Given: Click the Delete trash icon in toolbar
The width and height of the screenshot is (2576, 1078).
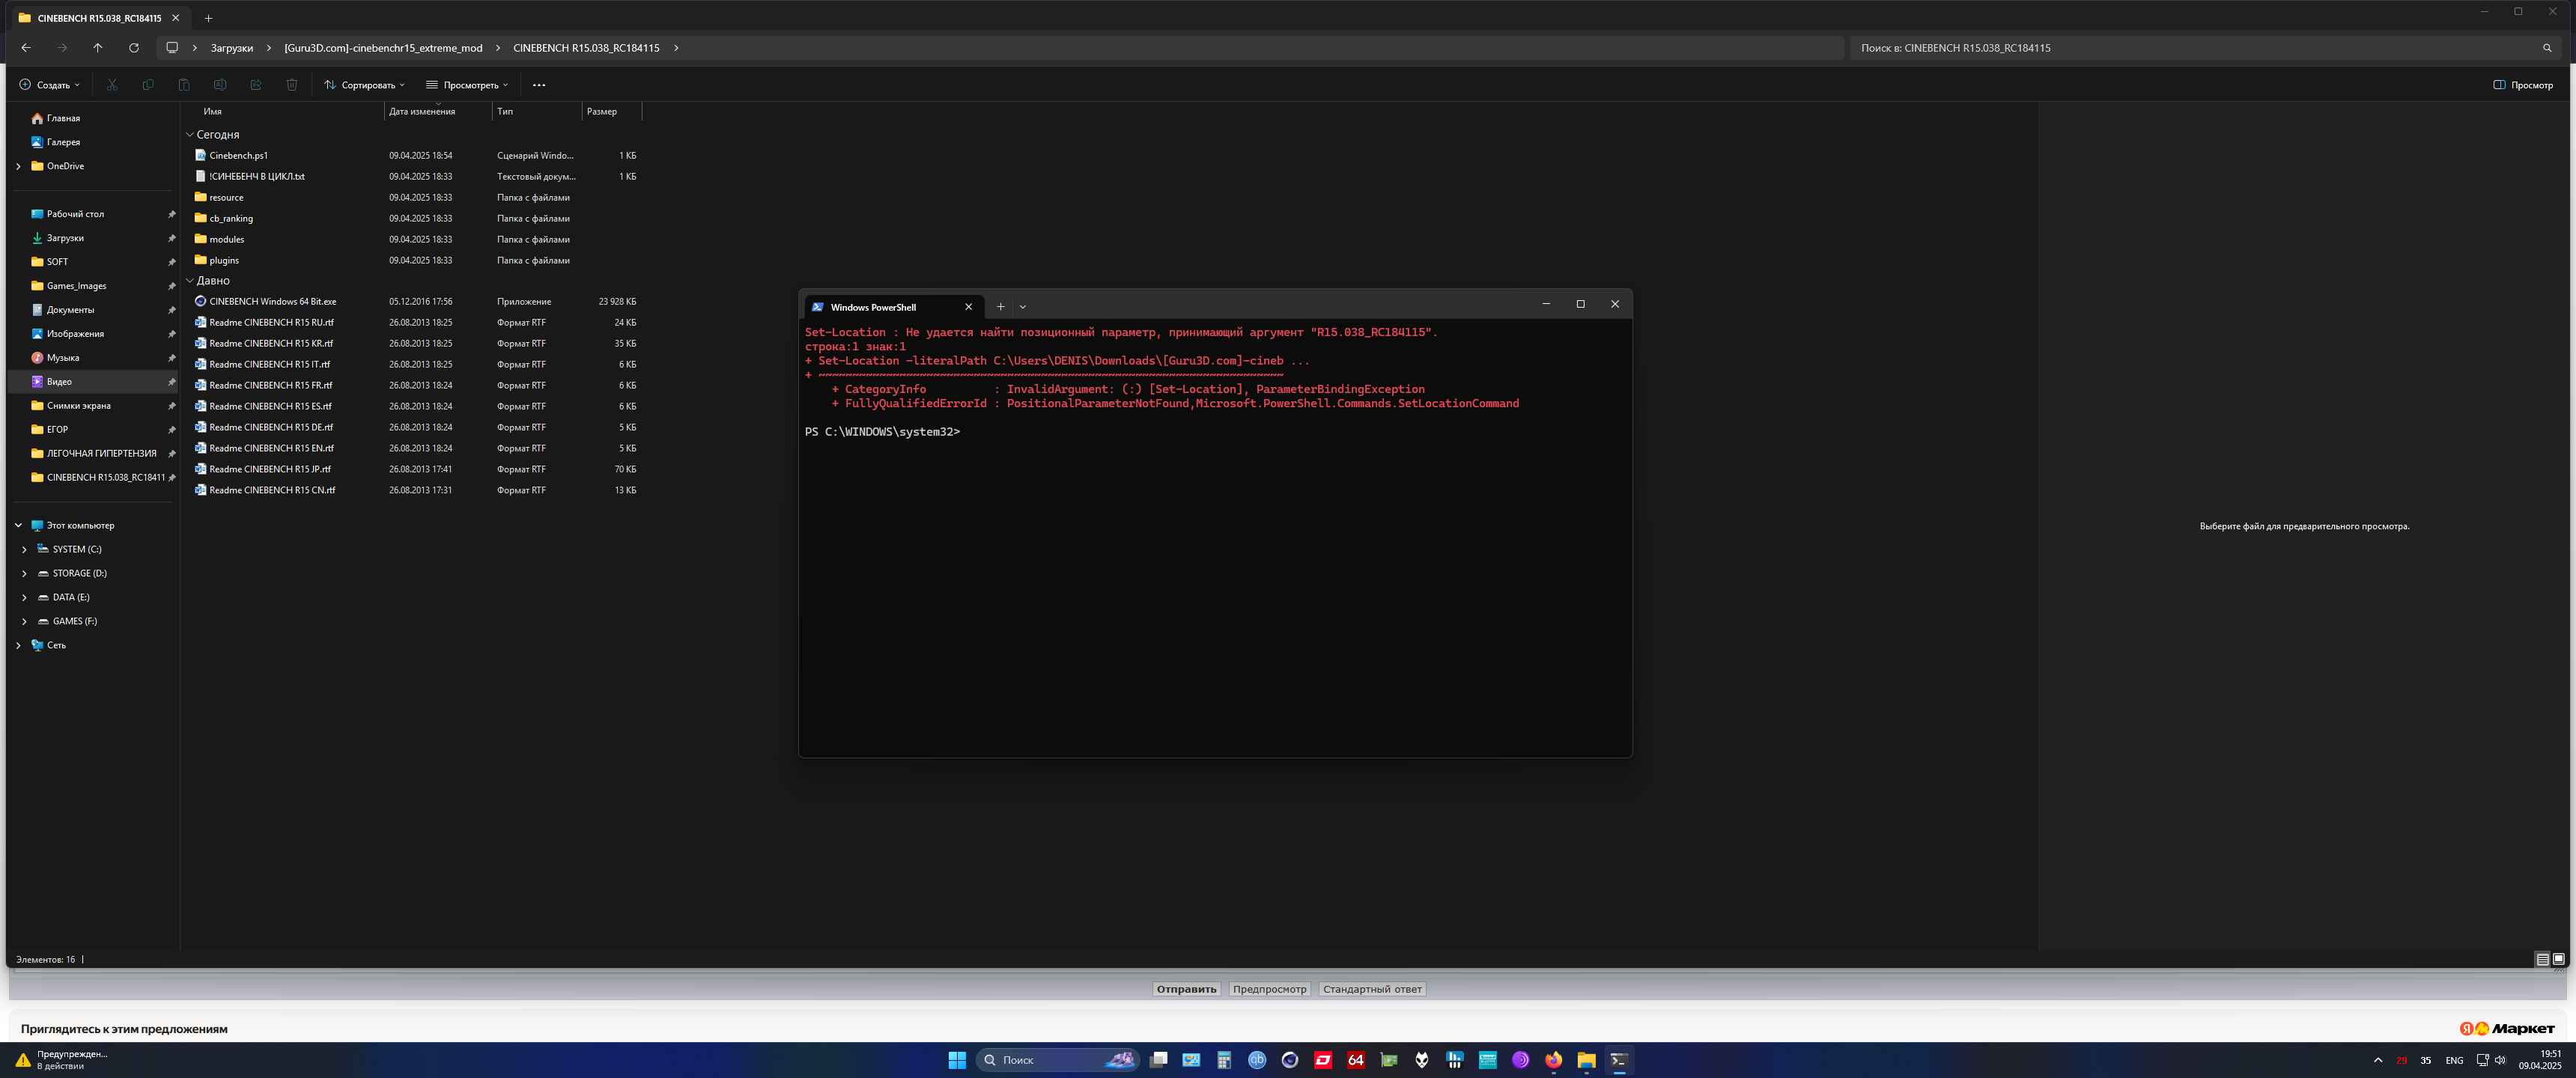Looking at the screenshot, I should [x=292, y=85].
